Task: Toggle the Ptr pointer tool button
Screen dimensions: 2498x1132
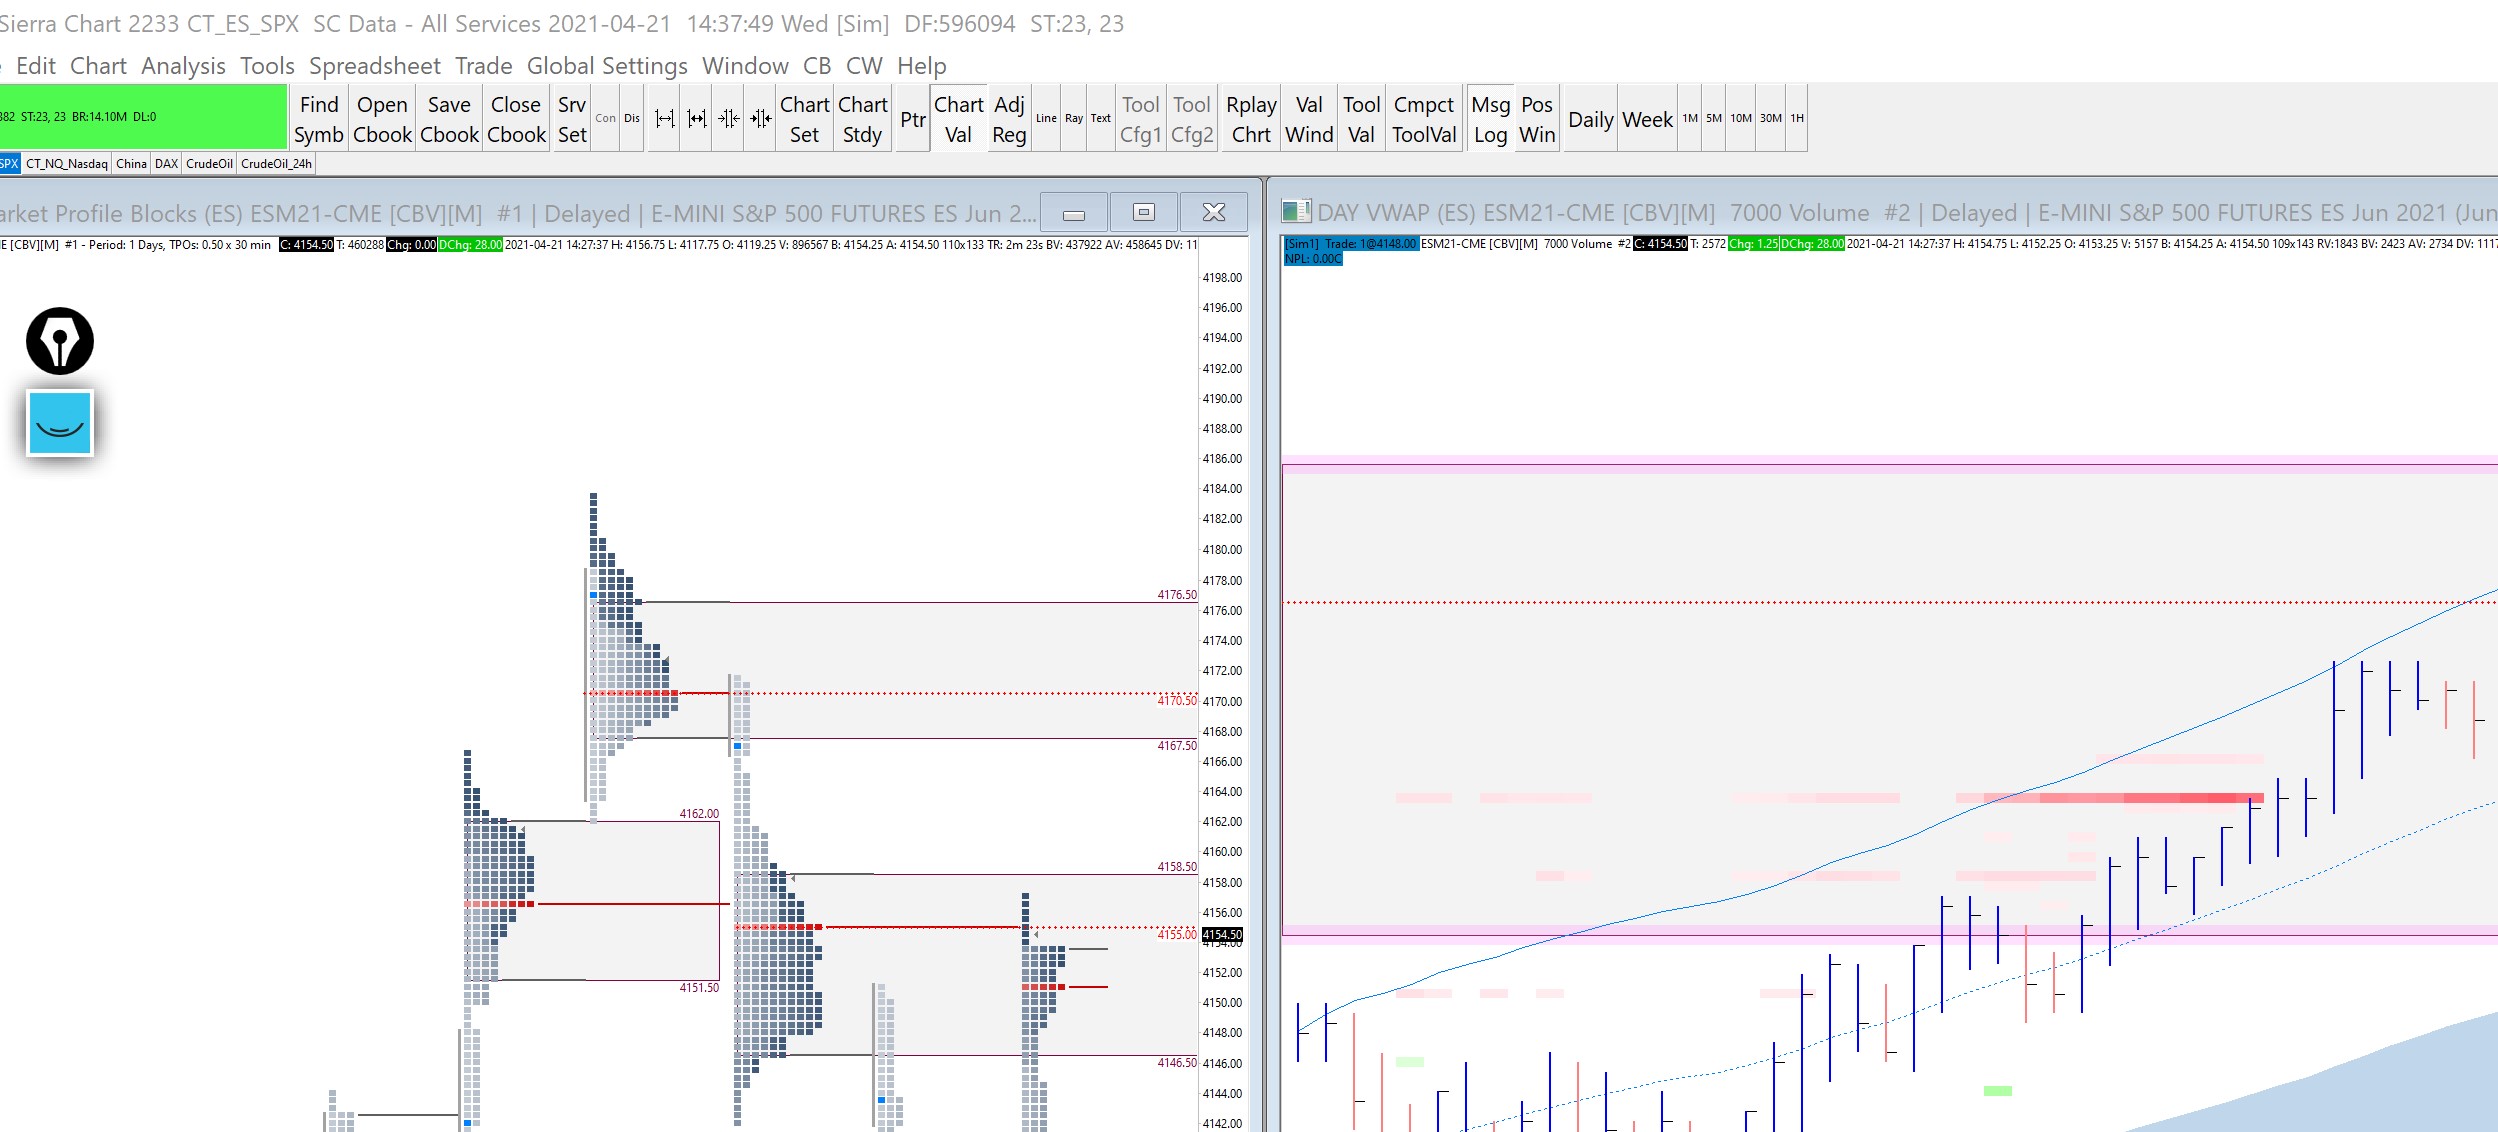Action: pyautogui.click(x=912, y=119)
